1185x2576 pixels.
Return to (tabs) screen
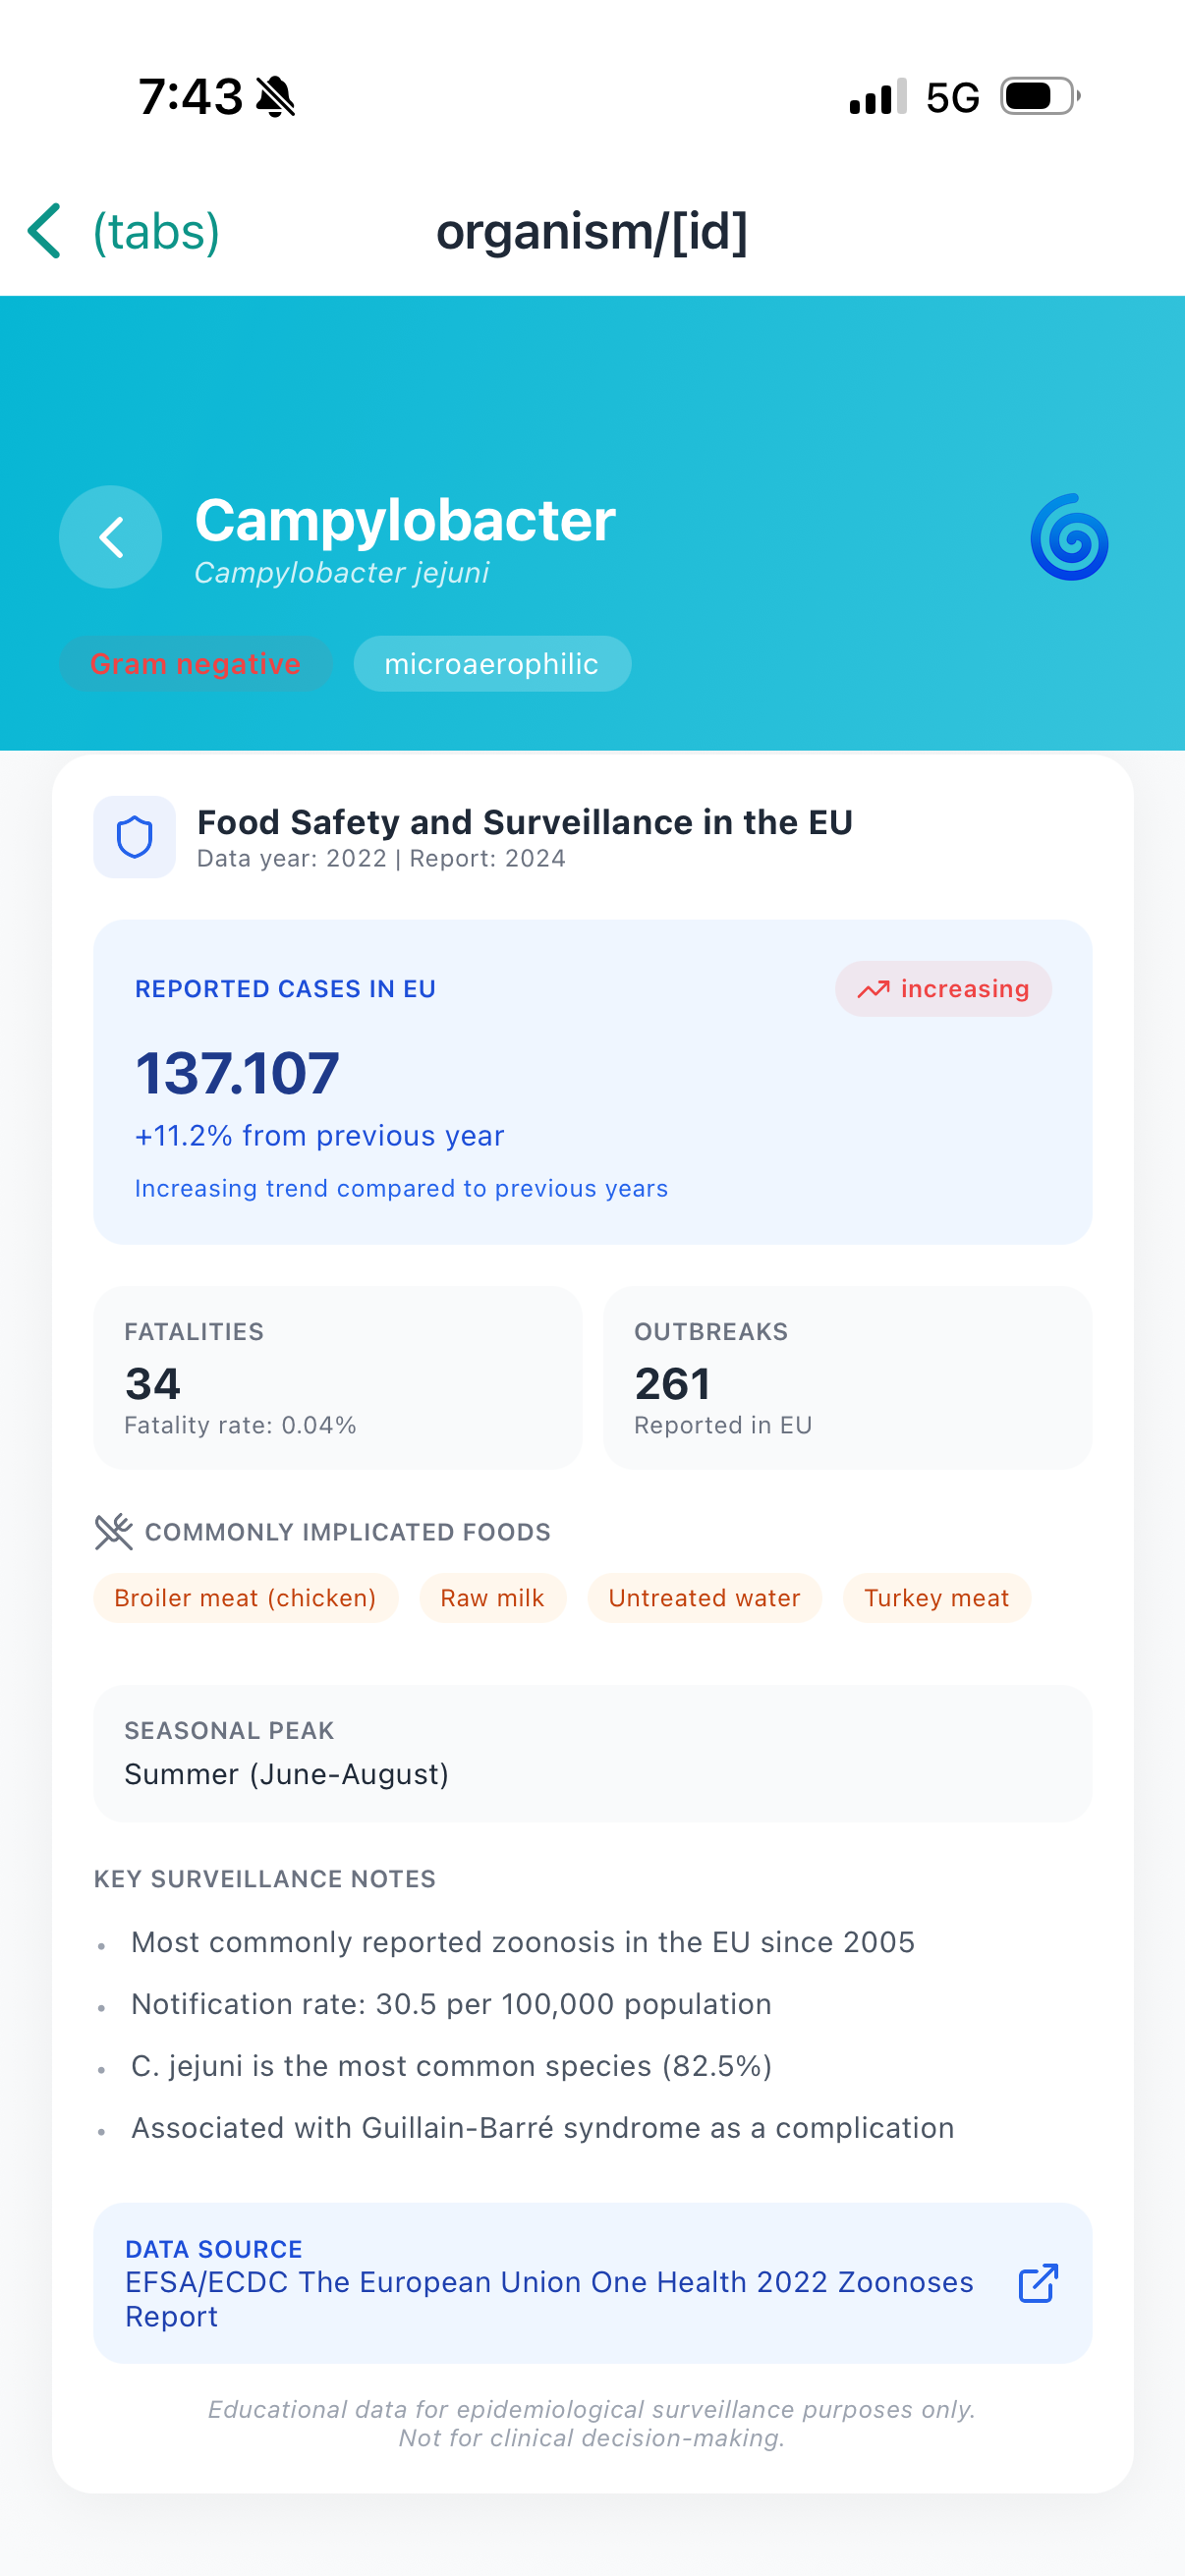(156, 231)
